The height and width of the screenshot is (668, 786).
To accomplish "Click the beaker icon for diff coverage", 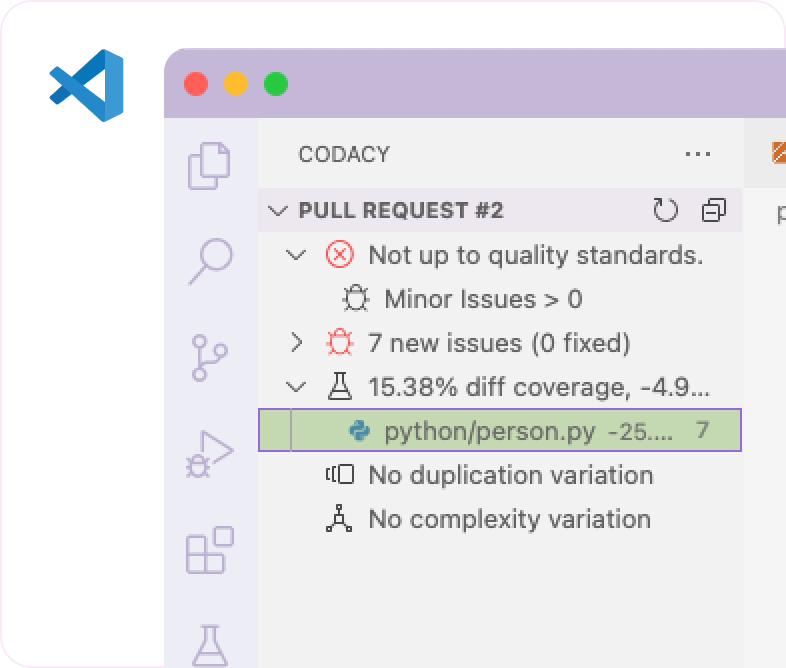I will pyautogui.click(x=340, y=386).
